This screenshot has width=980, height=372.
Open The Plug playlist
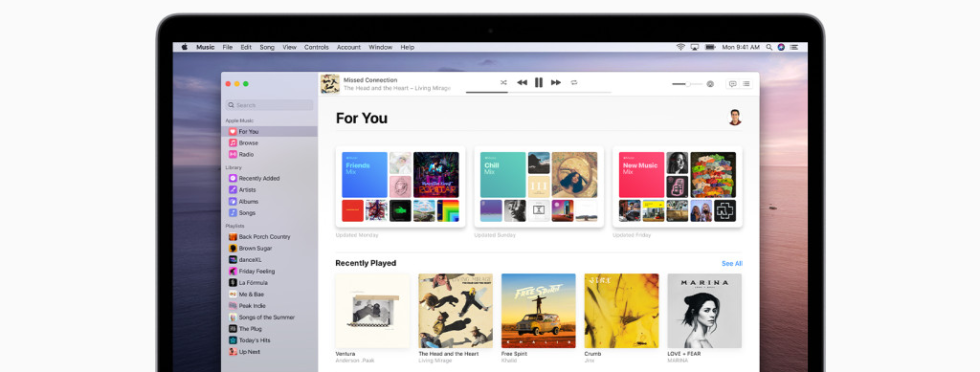(x=270, y=328)
